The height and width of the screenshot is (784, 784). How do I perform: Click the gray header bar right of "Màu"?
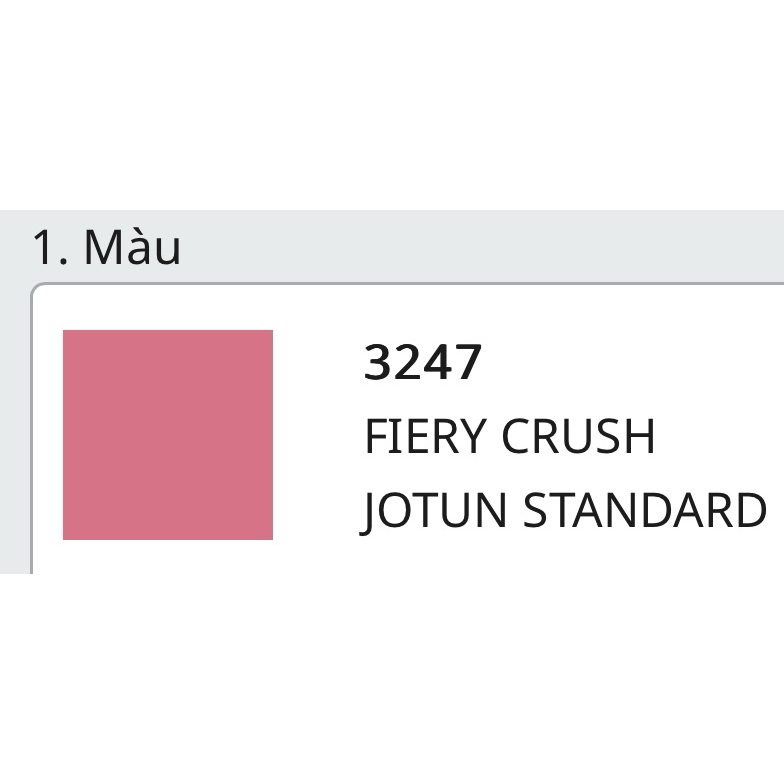[x=480, y=247]
